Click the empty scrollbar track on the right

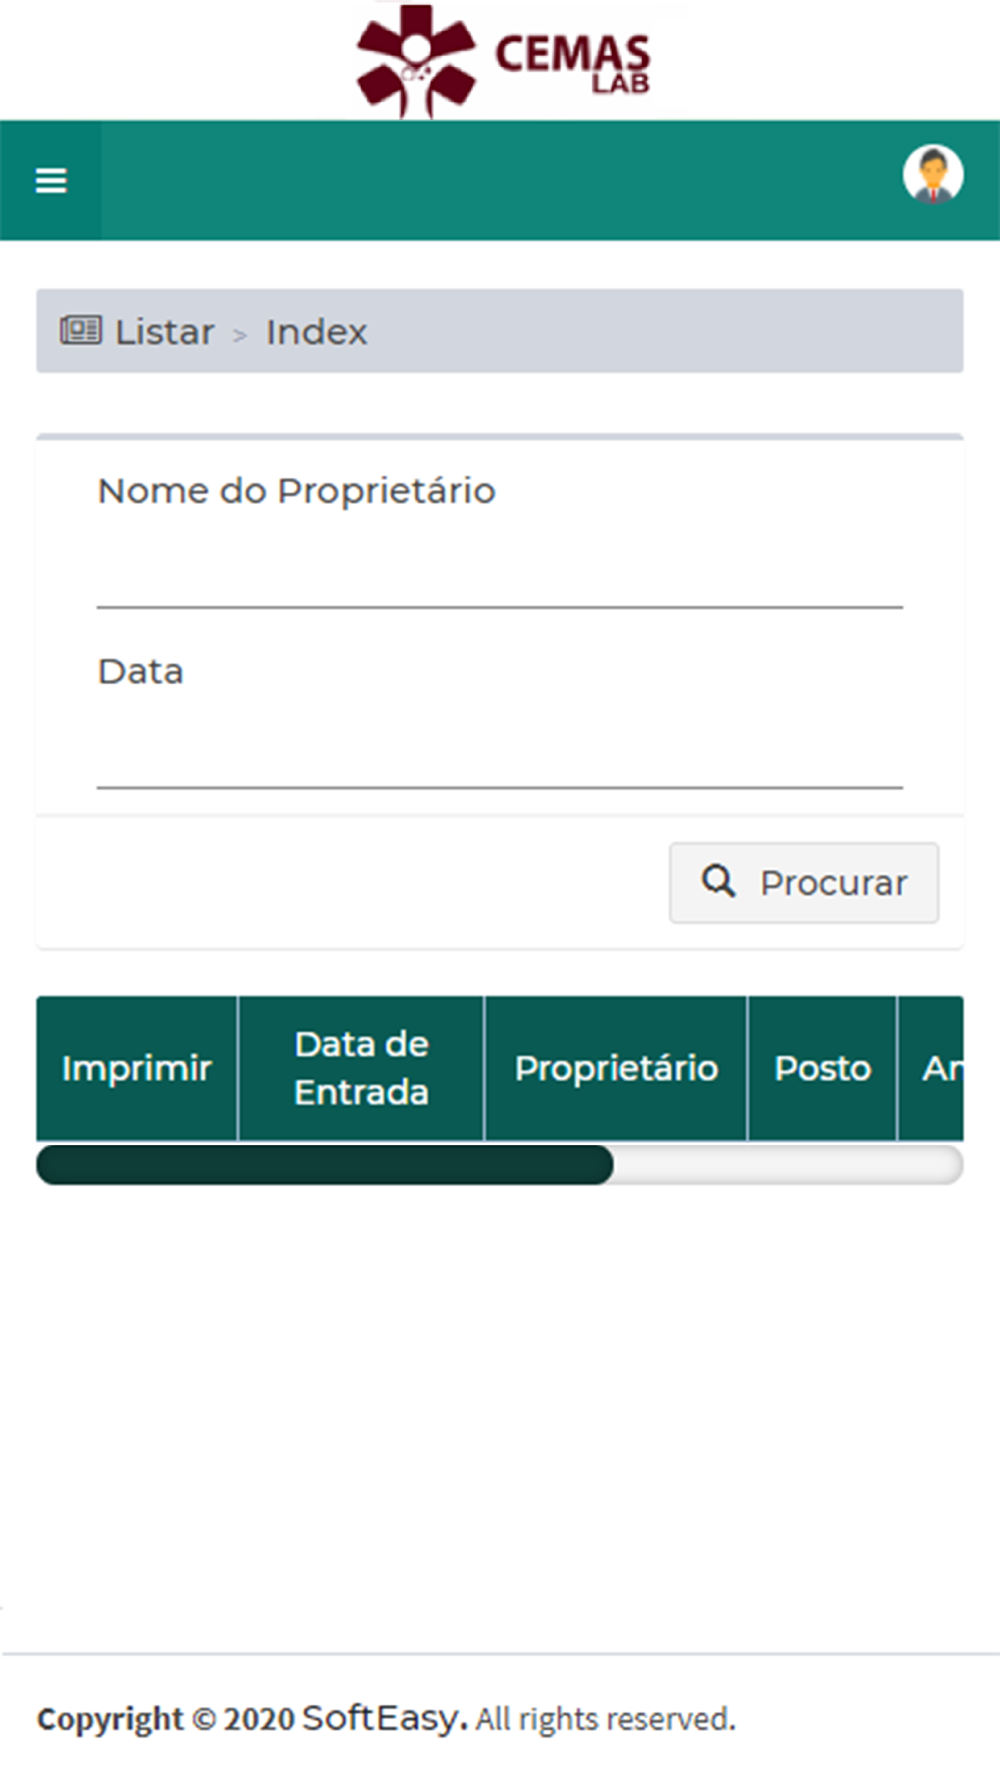click(x=788, y=1165)
